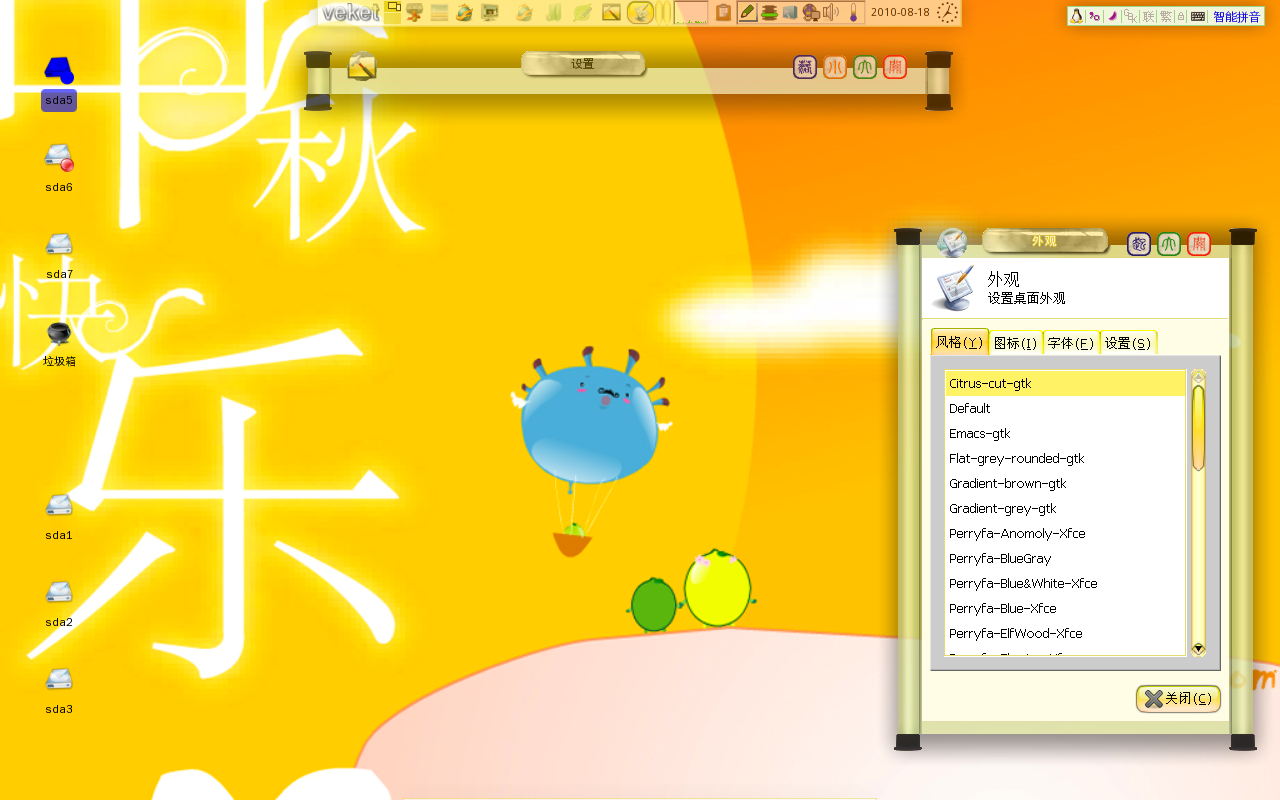This screenshot has width=1280, height=800.
Task: Click the monitor screen launcher in the top panel
Action: coord(490,12)
